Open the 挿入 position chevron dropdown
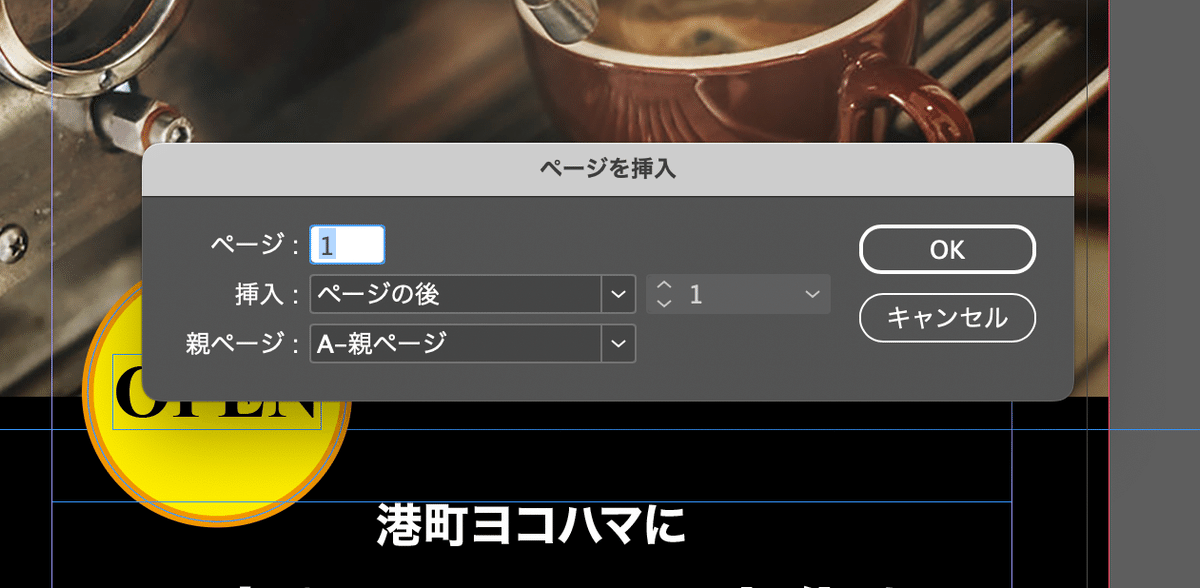The height and width of the screenshot is (588, 1200). pos(619,294)
